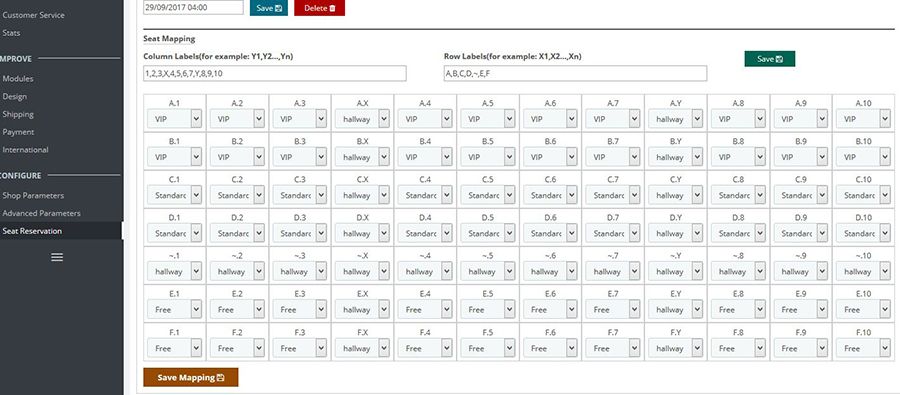
Task: Open Customer Service sidebar link
Action: tap(33, 15)
